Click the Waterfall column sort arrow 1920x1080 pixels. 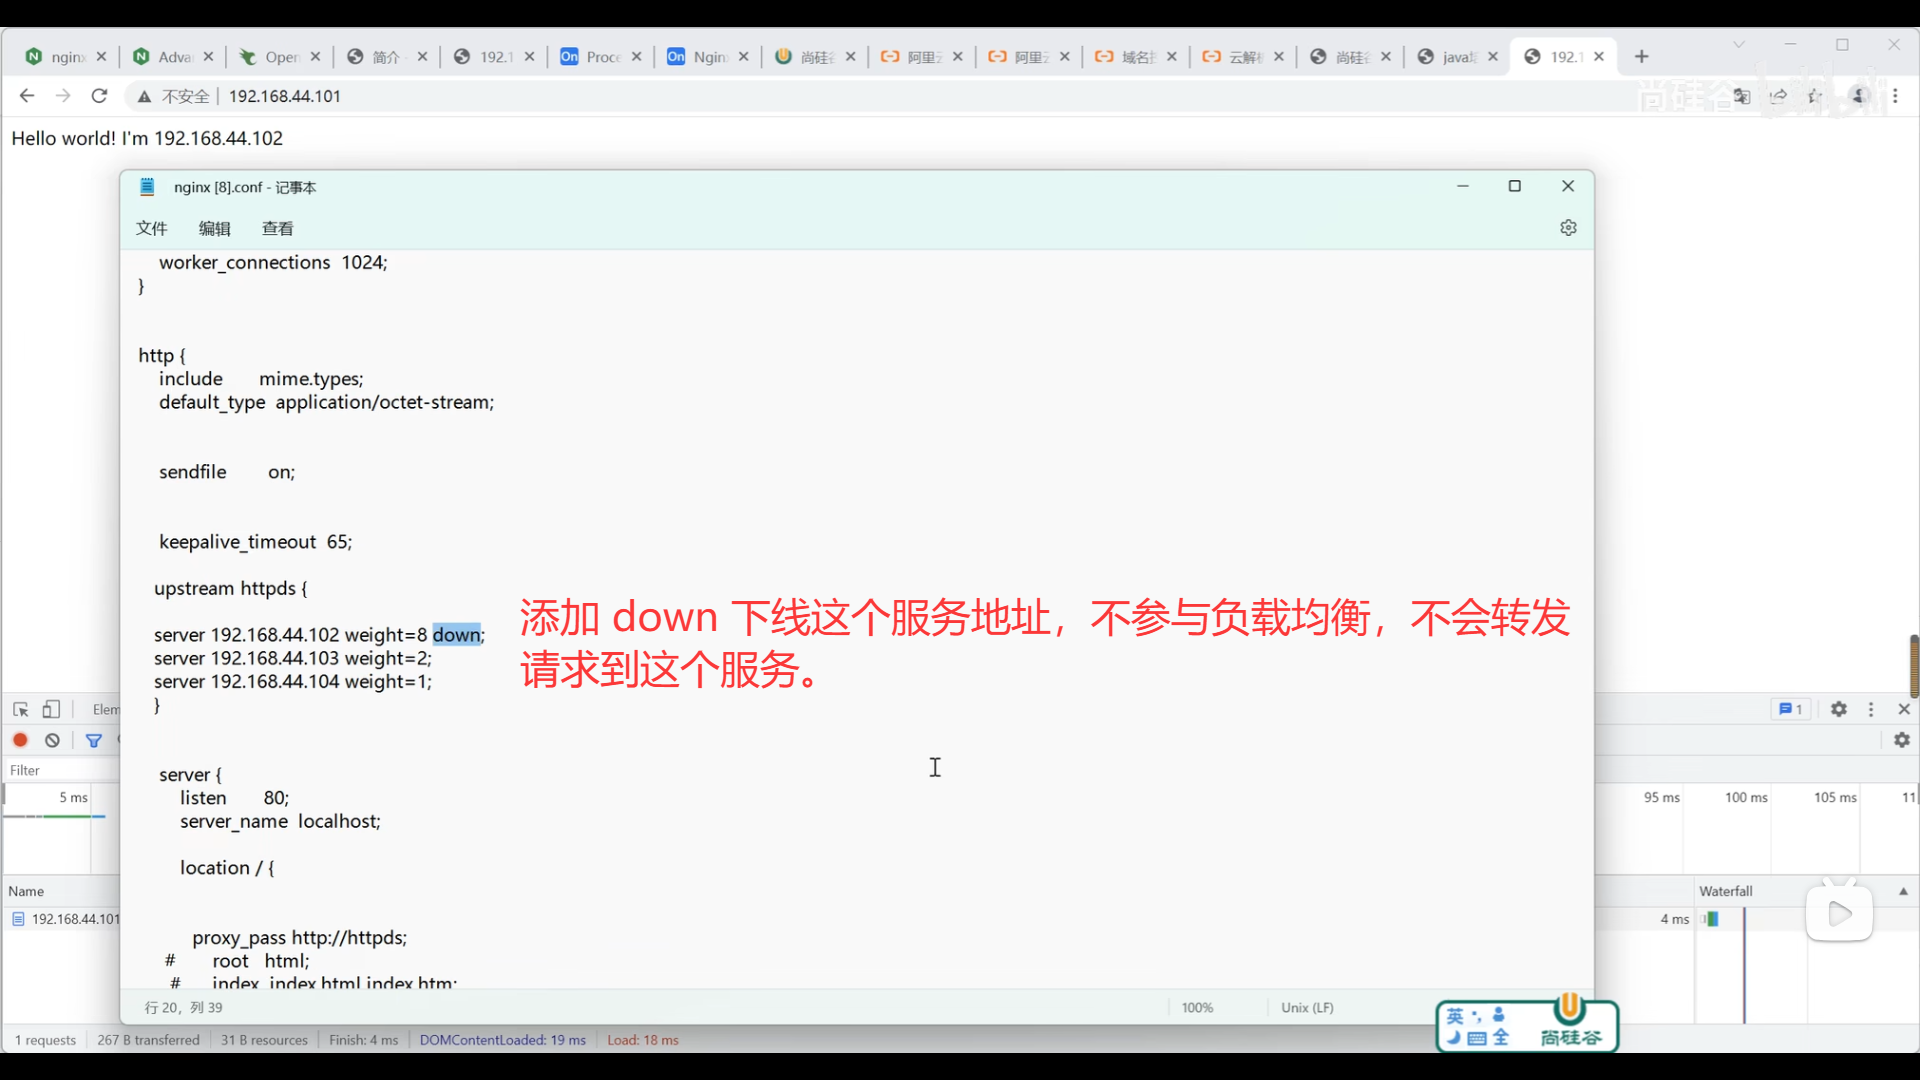tap(1903, 891)
